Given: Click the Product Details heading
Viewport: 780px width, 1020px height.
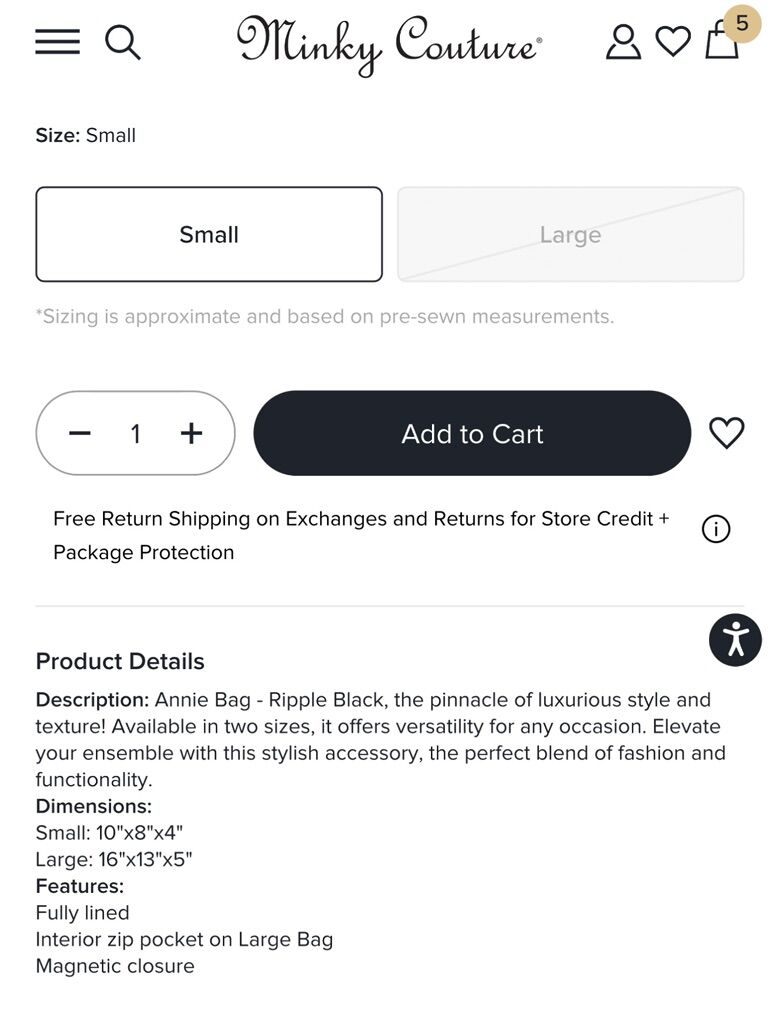Looking at the screenshot, I should coord(120,661).
